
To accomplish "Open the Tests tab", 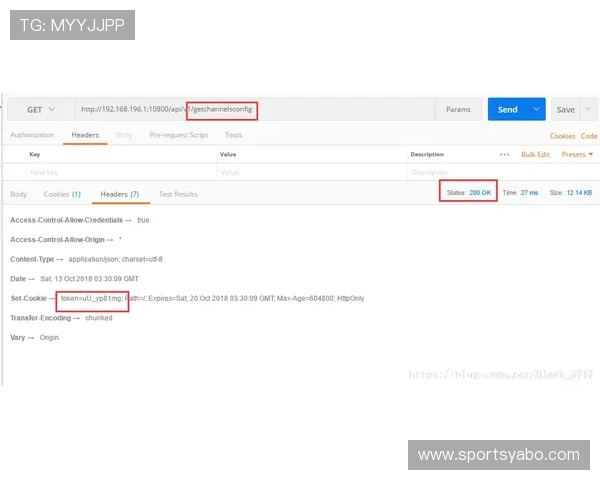I will point(233,135).
